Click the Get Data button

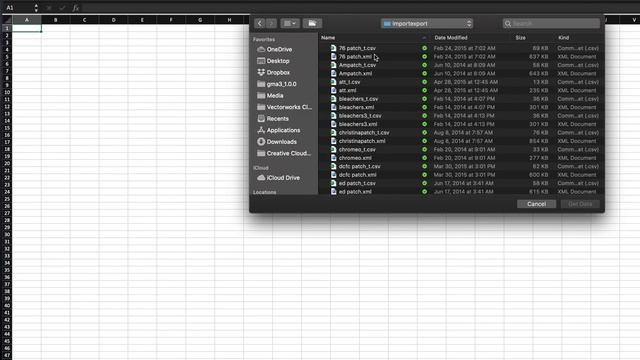(x=580, y=204)
